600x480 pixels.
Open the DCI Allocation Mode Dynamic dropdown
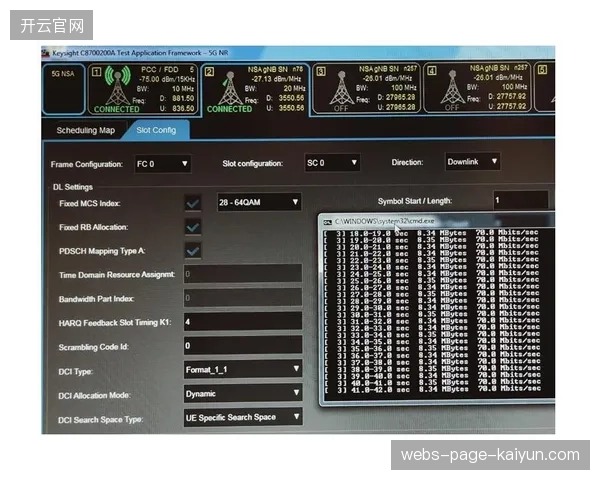pos(243,393)
